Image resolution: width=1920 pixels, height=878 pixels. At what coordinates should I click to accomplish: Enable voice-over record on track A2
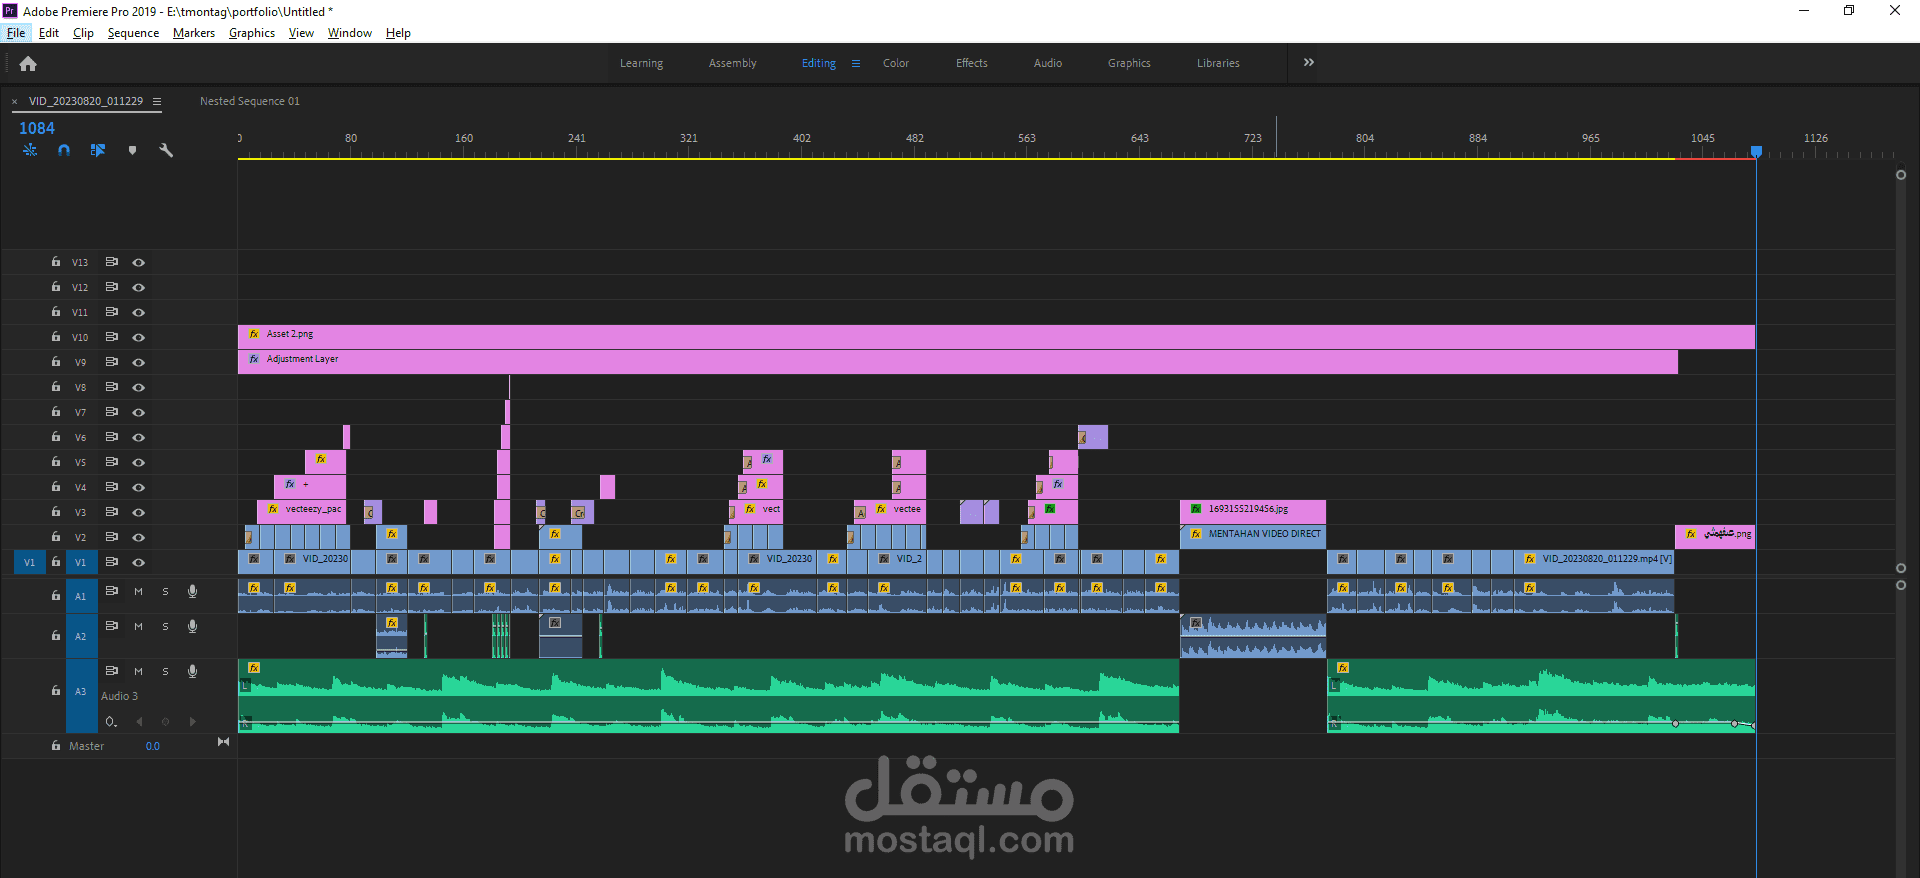pos(192,626)
